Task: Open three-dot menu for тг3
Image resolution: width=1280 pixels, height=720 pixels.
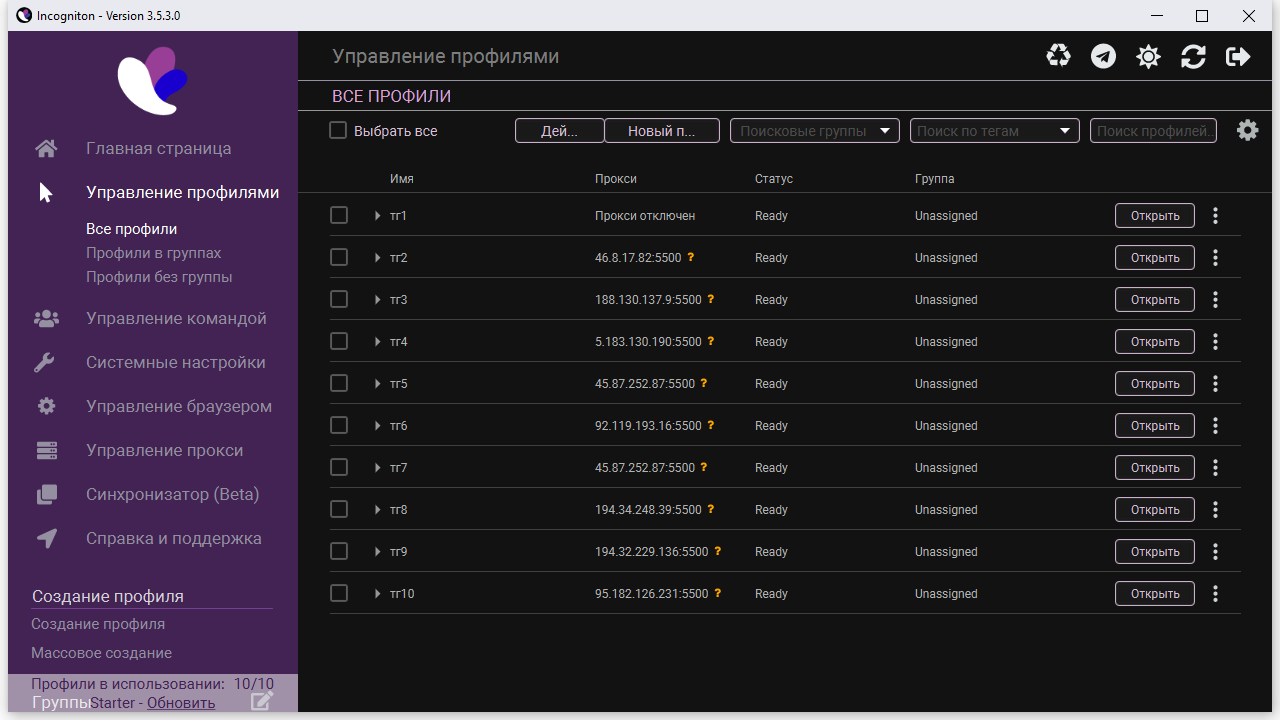Action: [x=1215, y=299]
